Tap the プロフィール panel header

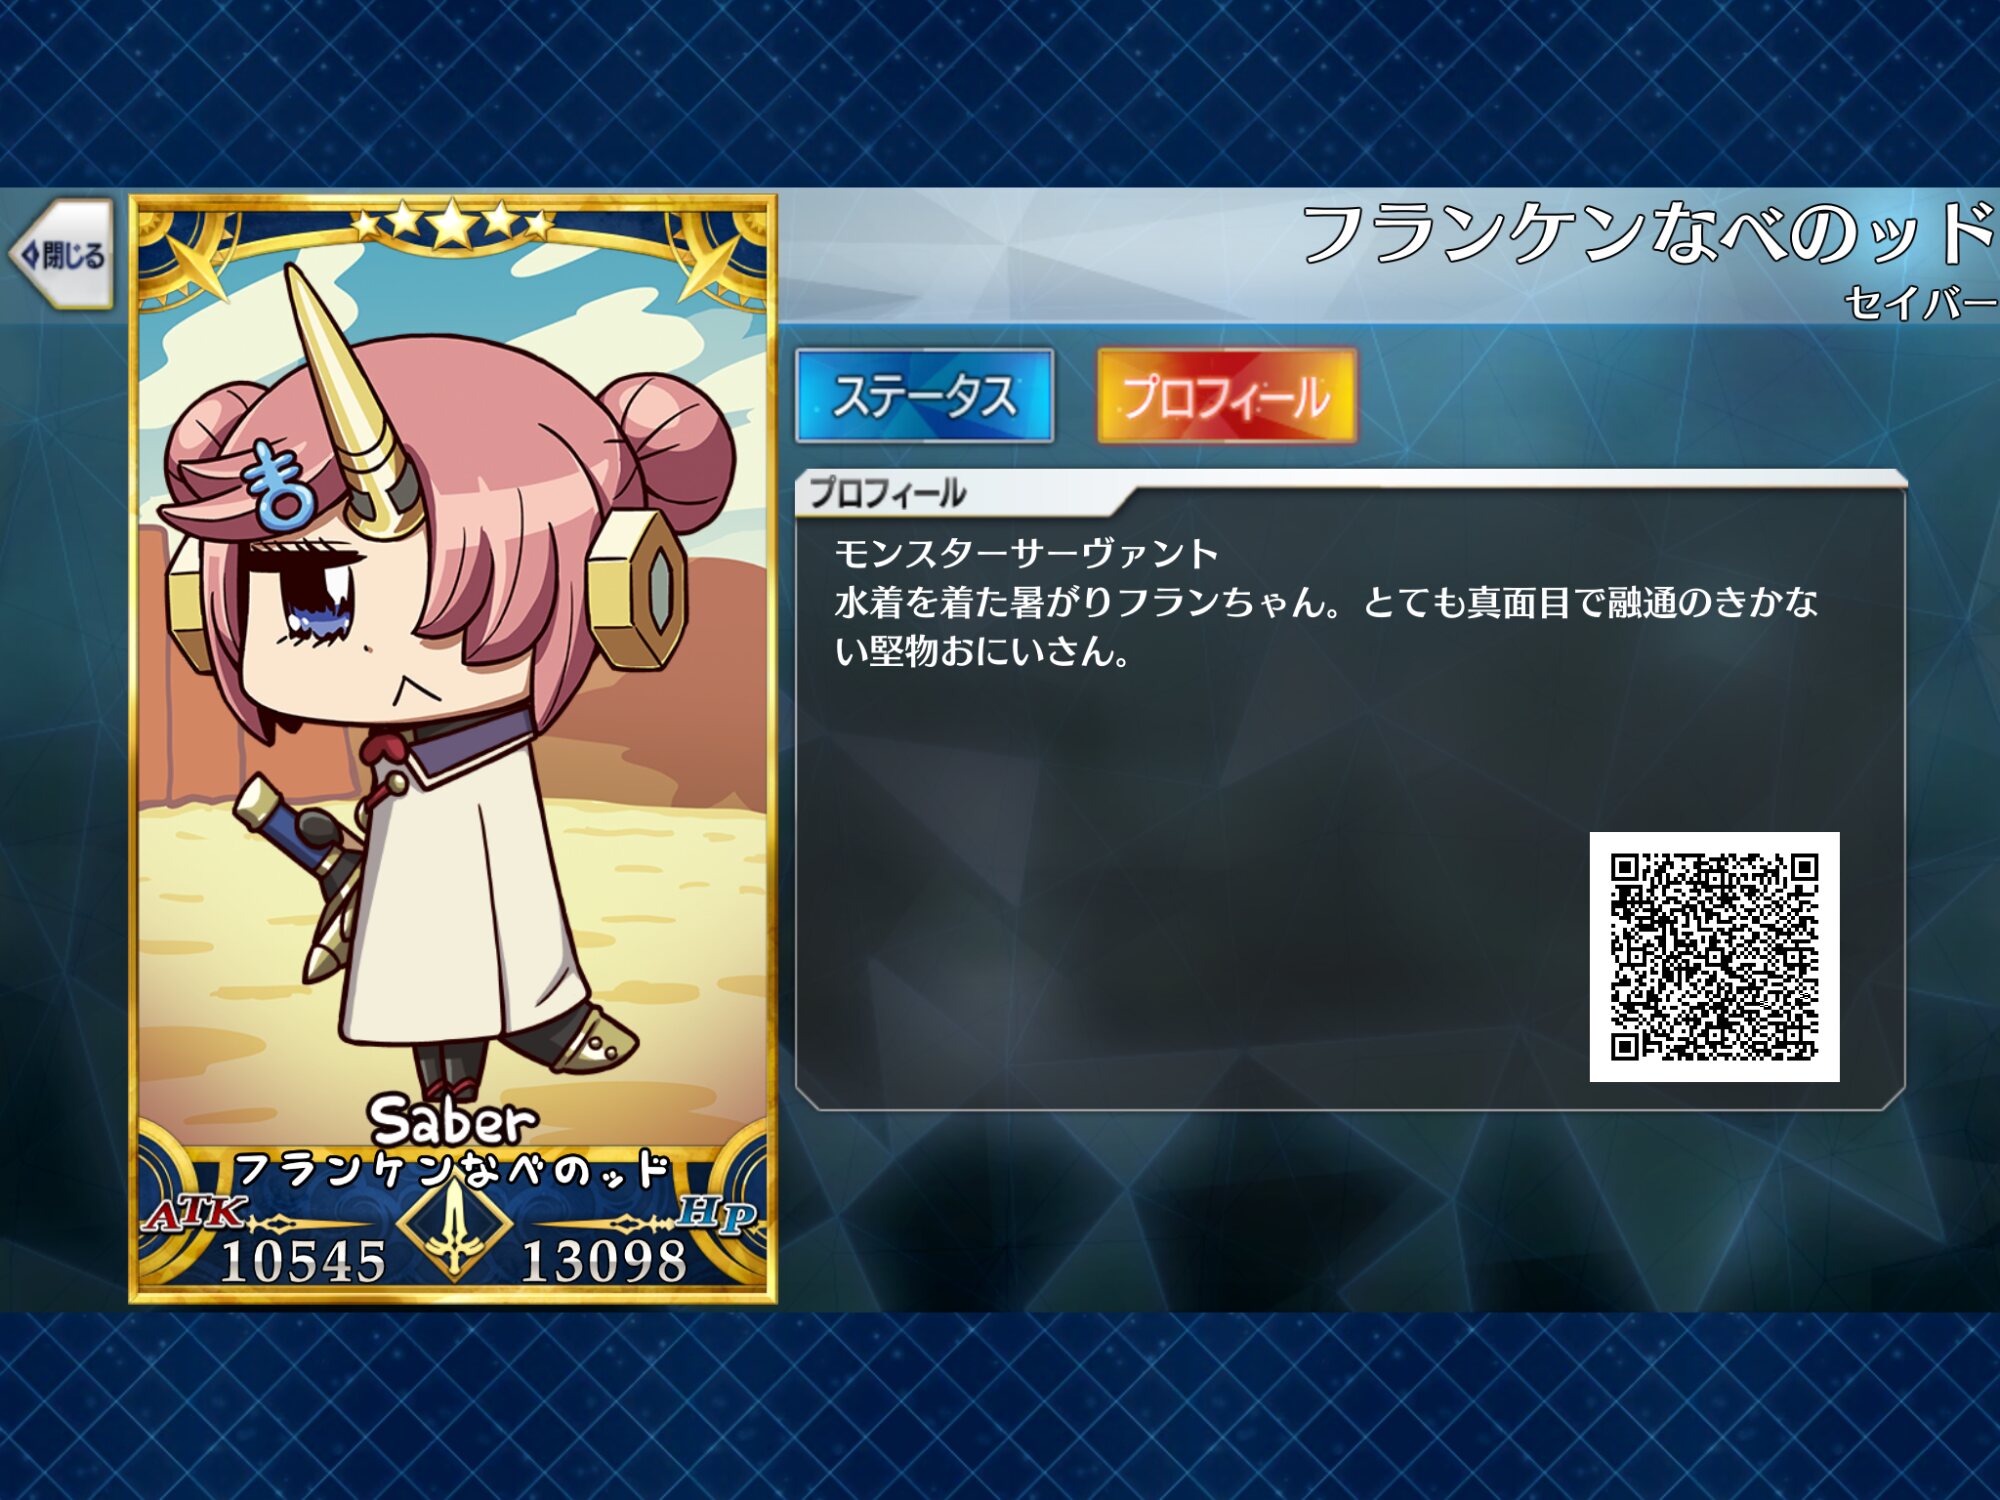click(x=888, y=493)
